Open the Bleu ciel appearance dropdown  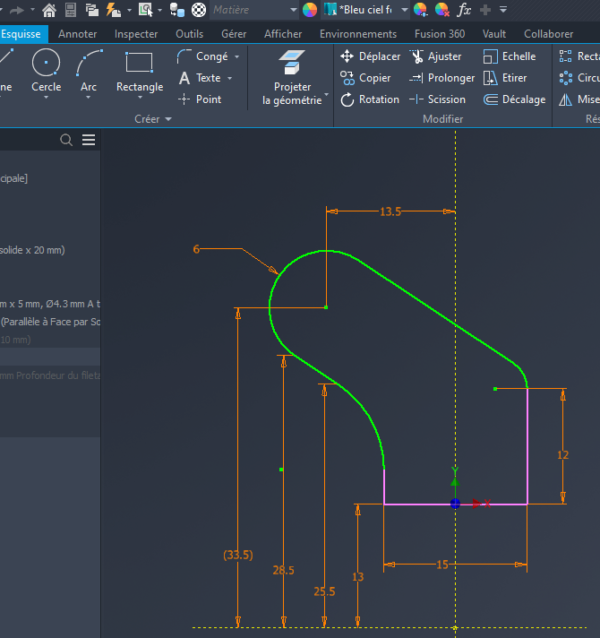[x=404, y=10]
